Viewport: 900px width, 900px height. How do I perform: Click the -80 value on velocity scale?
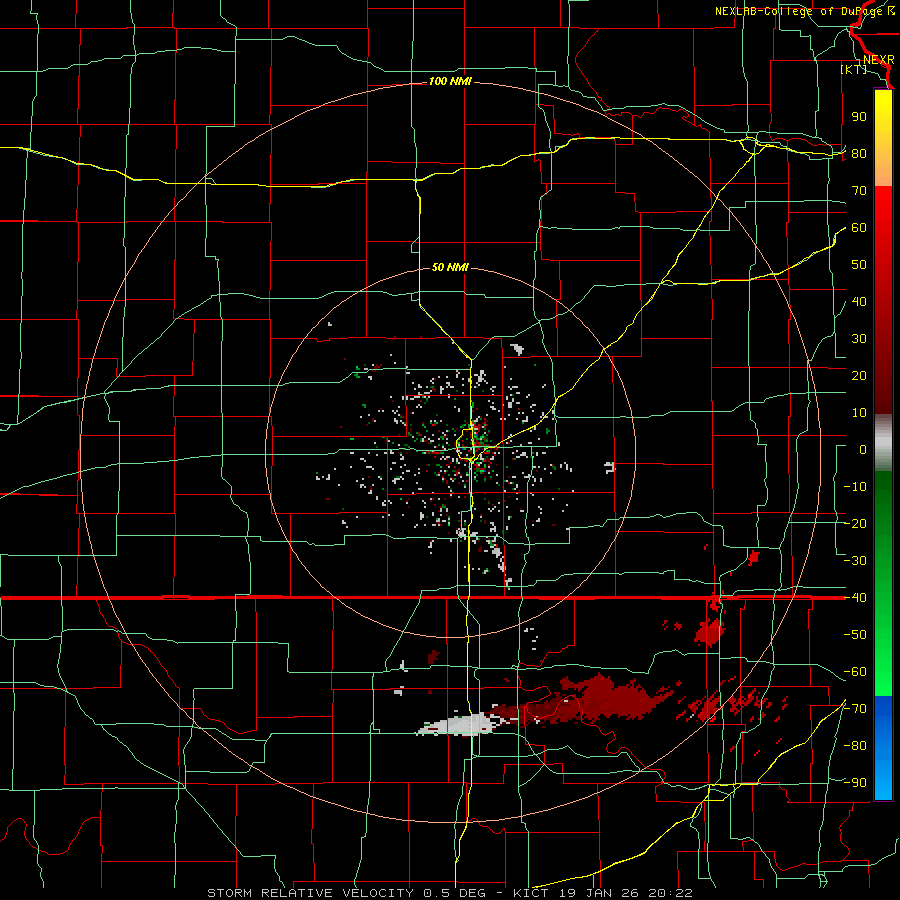[x=855, y=746]
